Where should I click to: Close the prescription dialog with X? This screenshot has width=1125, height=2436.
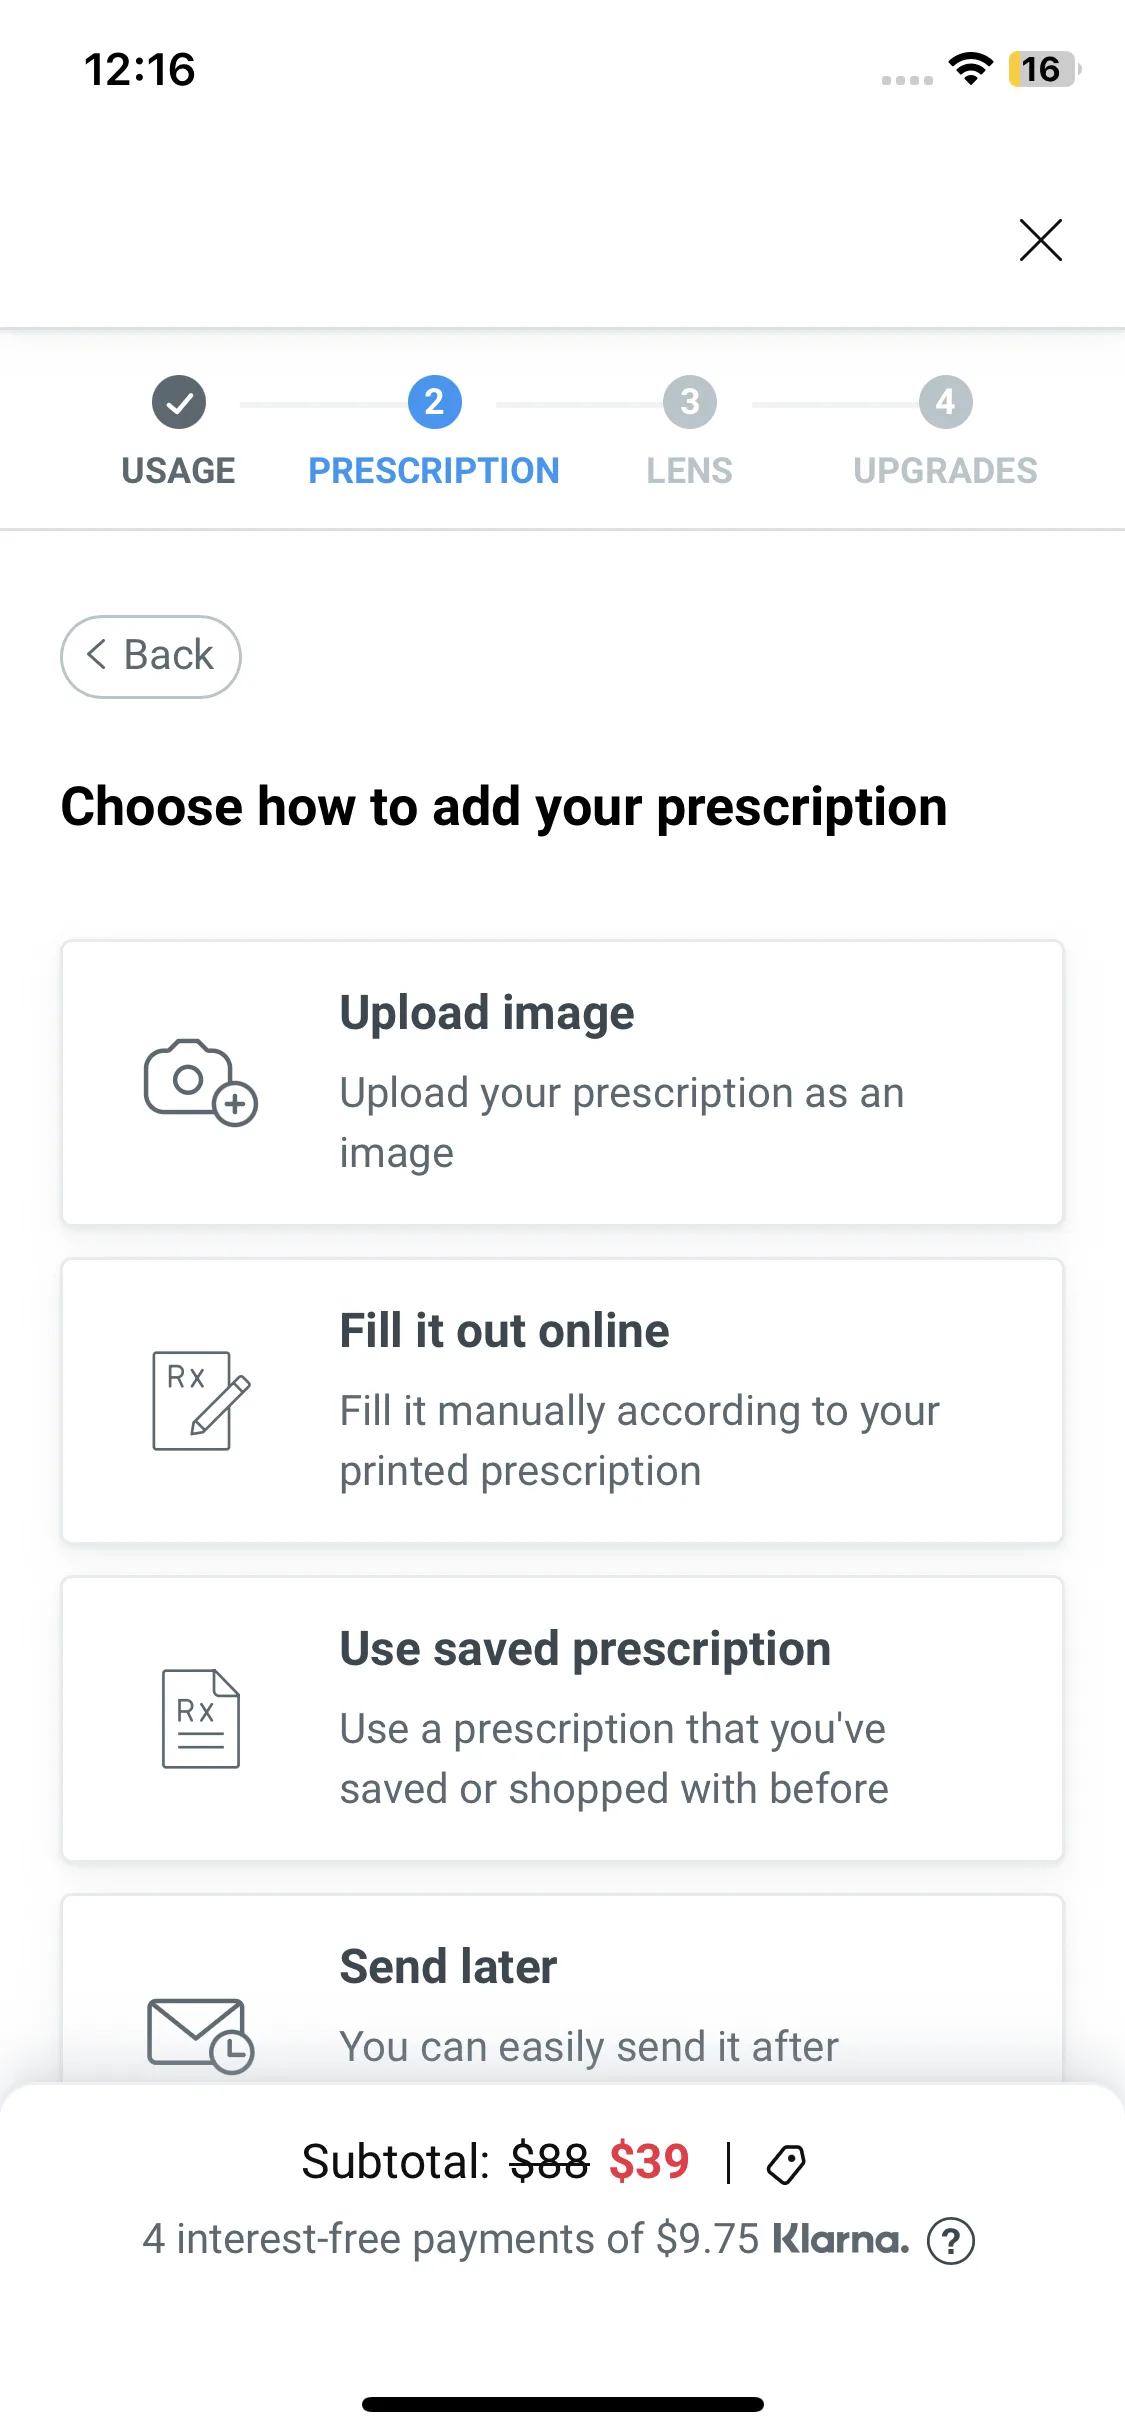click(1040, 240)
